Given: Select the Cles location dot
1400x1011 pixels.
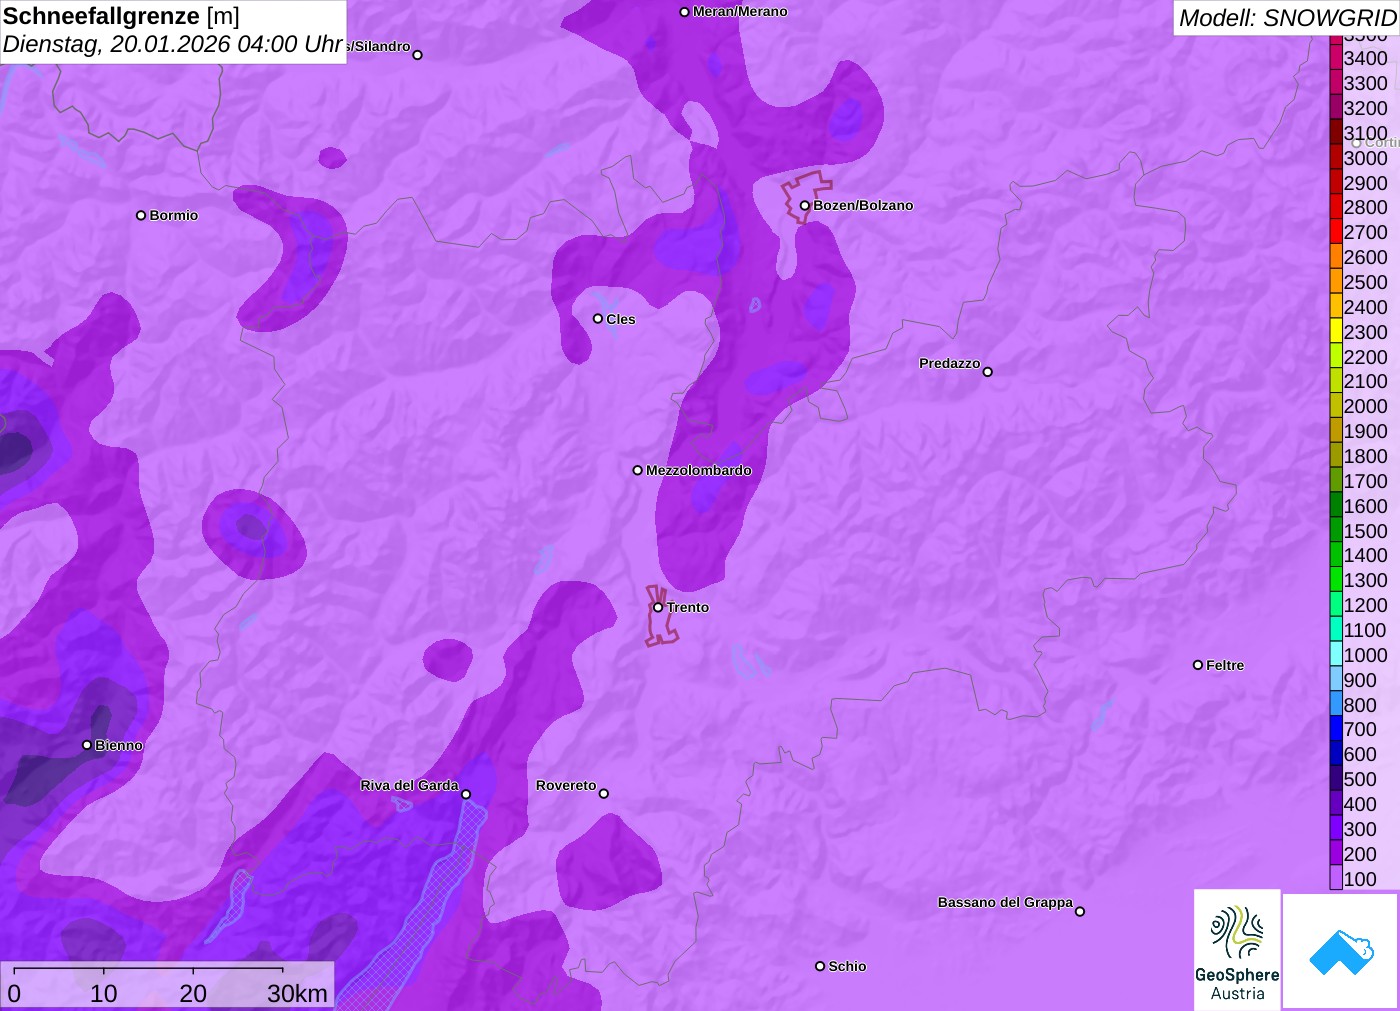Looking at the screenshot, I should tap(598, 319).
